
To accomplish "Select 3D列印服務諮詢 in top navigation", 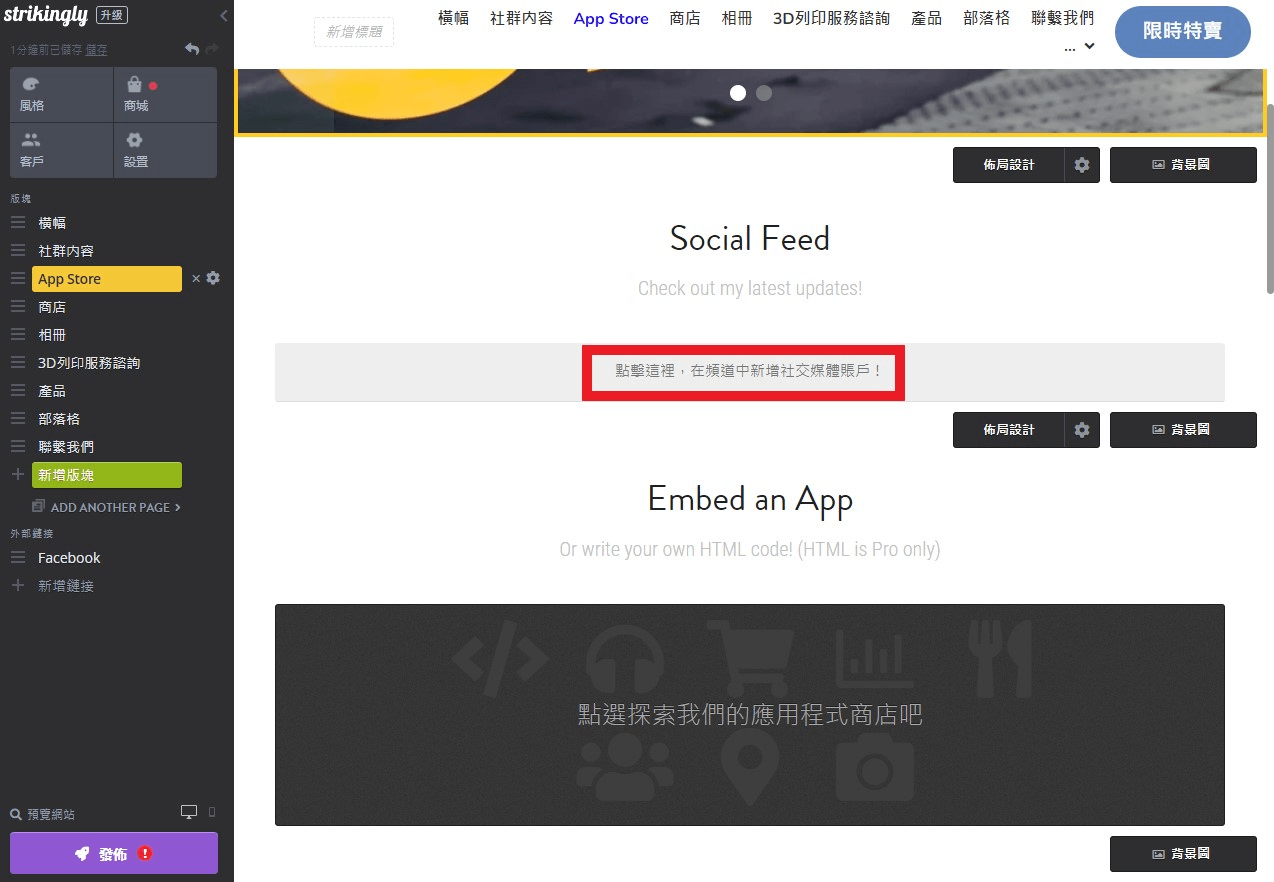I will (x=831, y=18).
